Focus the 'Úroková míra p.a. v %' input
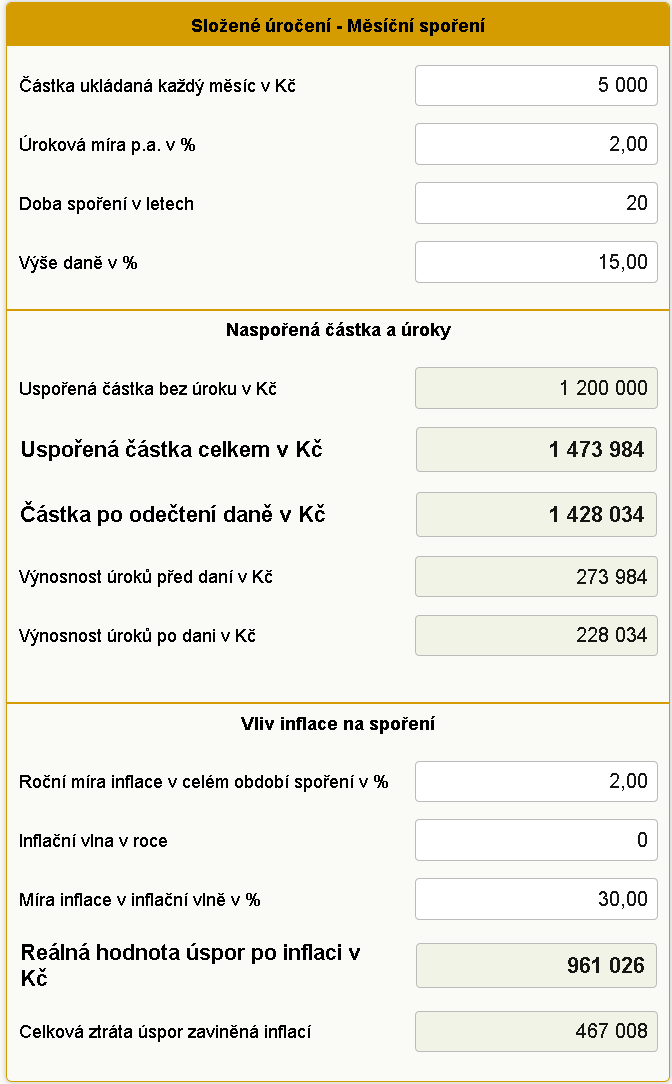This screenshot has height=1084, width=672. click(x=536, y=144)
